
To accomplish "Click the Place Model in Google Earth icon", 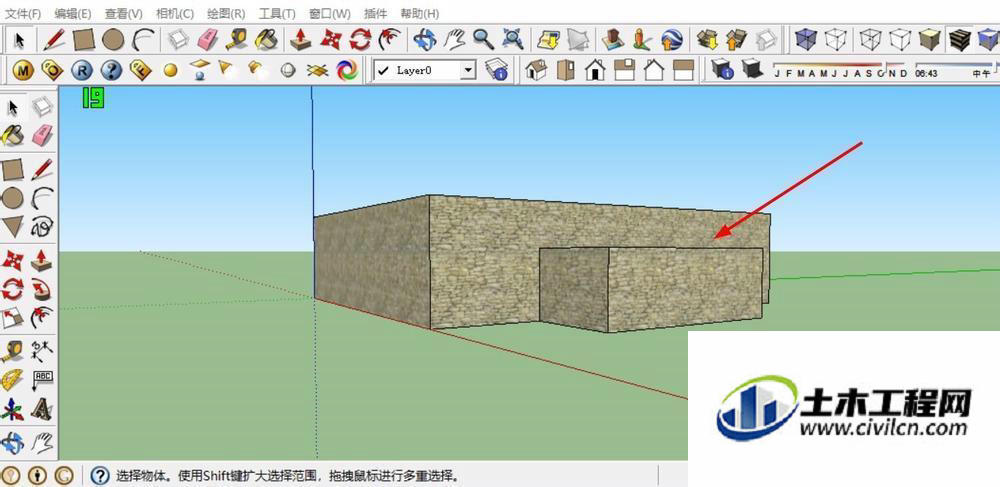I will click(672, 40).
